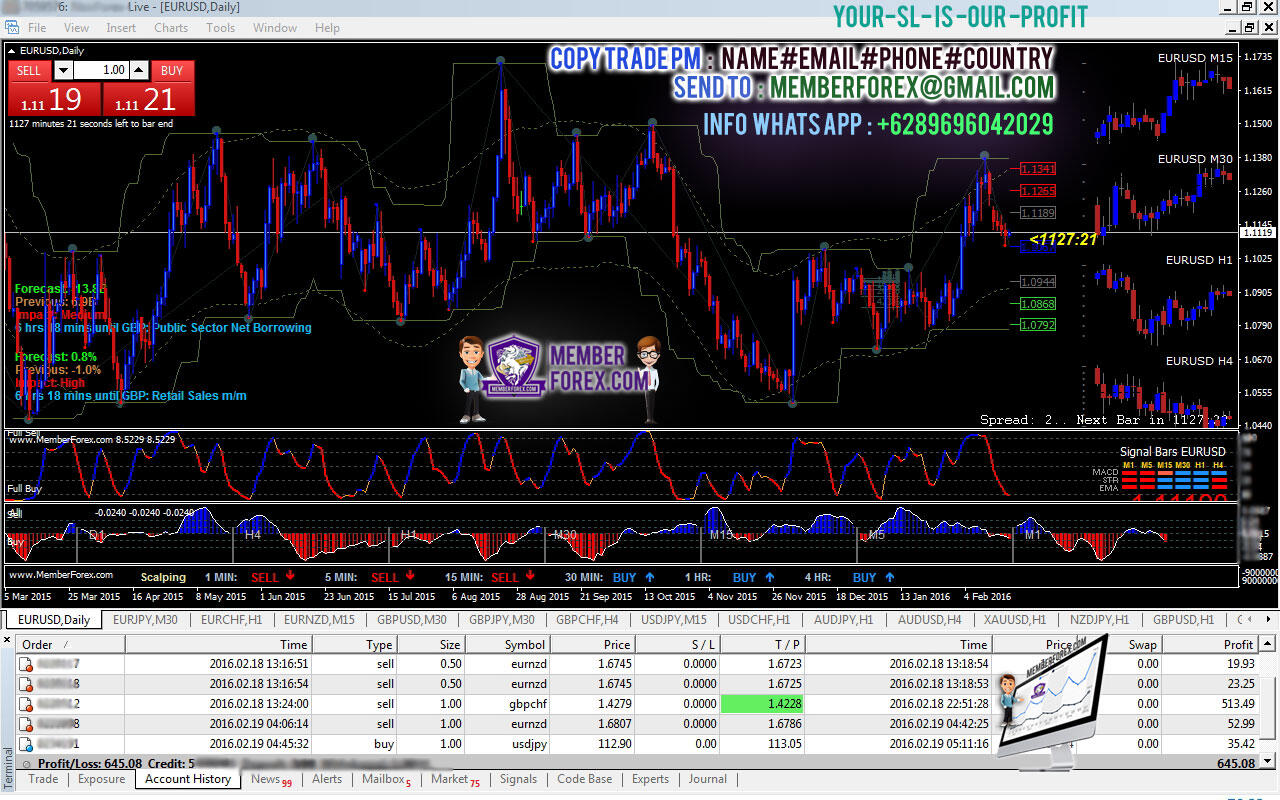Image resolution: width=1280 pixels, height=800 pixels.
Task: Switch to the GBPUSD,M30 chart tab
Action: point(411,620)
